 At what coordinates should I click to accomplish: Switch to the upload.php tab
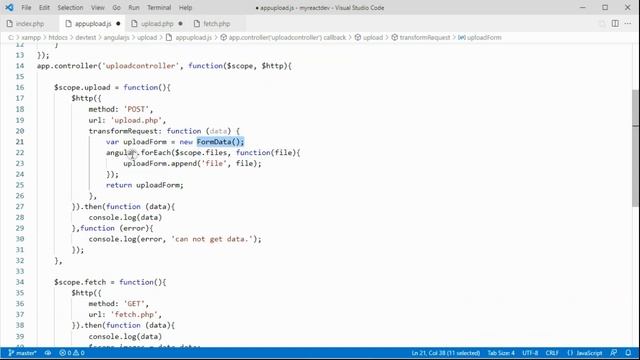click(157, 24)
